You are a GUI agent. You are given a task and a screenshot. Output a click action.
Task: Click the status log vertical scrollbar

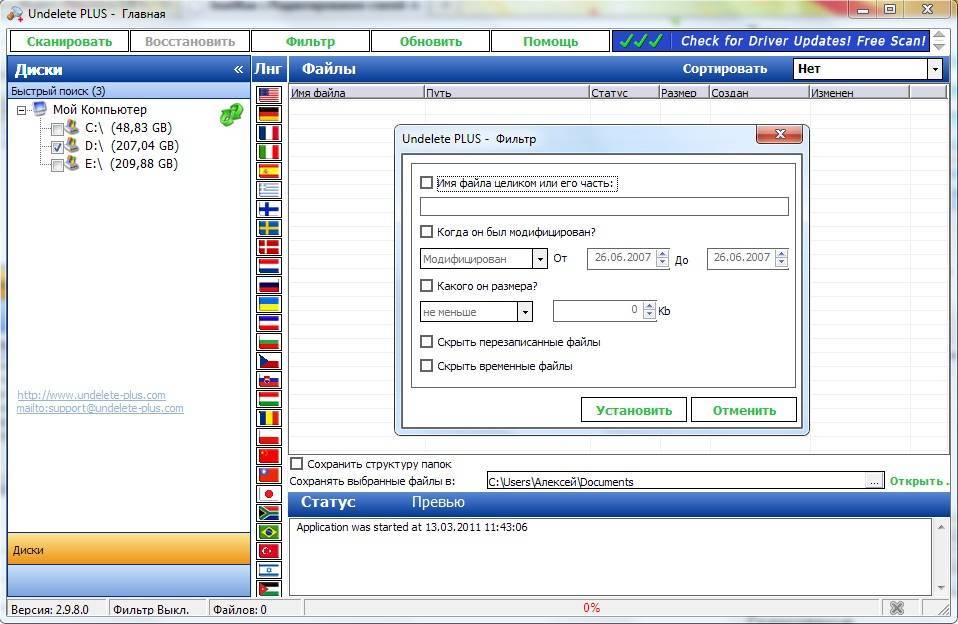tap(940, 557)
